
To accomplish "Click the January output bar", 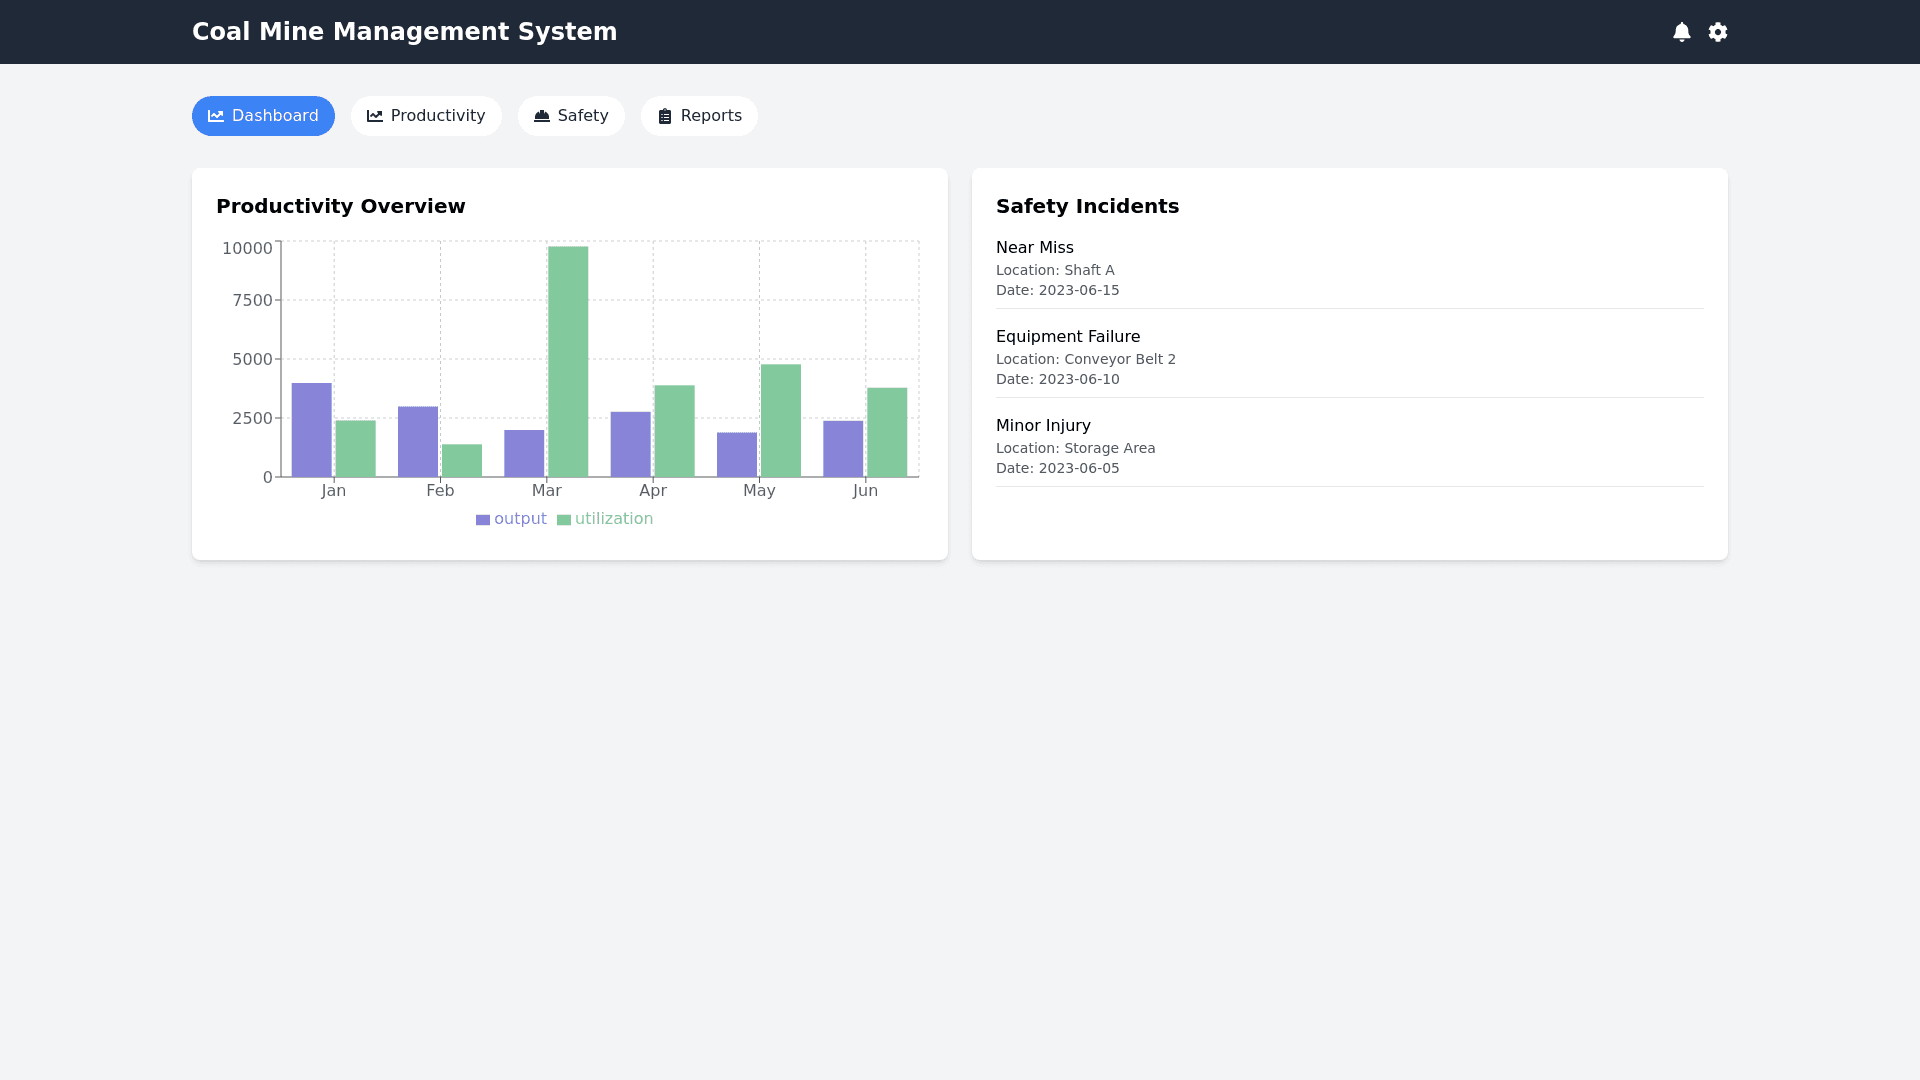I will 312,430.
